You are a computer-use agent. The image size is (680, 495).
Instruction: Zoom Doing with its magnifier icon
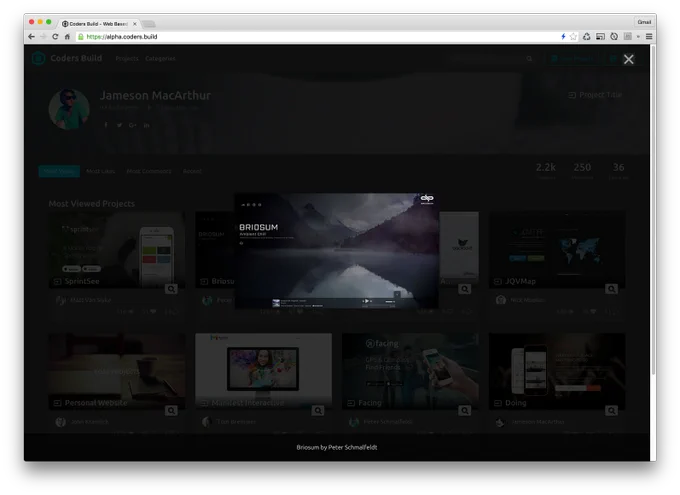click(x=611, y=410)
